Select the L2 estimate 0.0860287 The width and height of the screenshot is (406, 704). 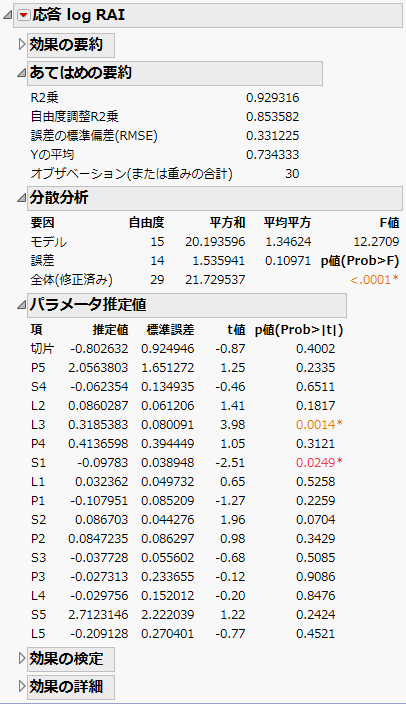click(98, 406)
